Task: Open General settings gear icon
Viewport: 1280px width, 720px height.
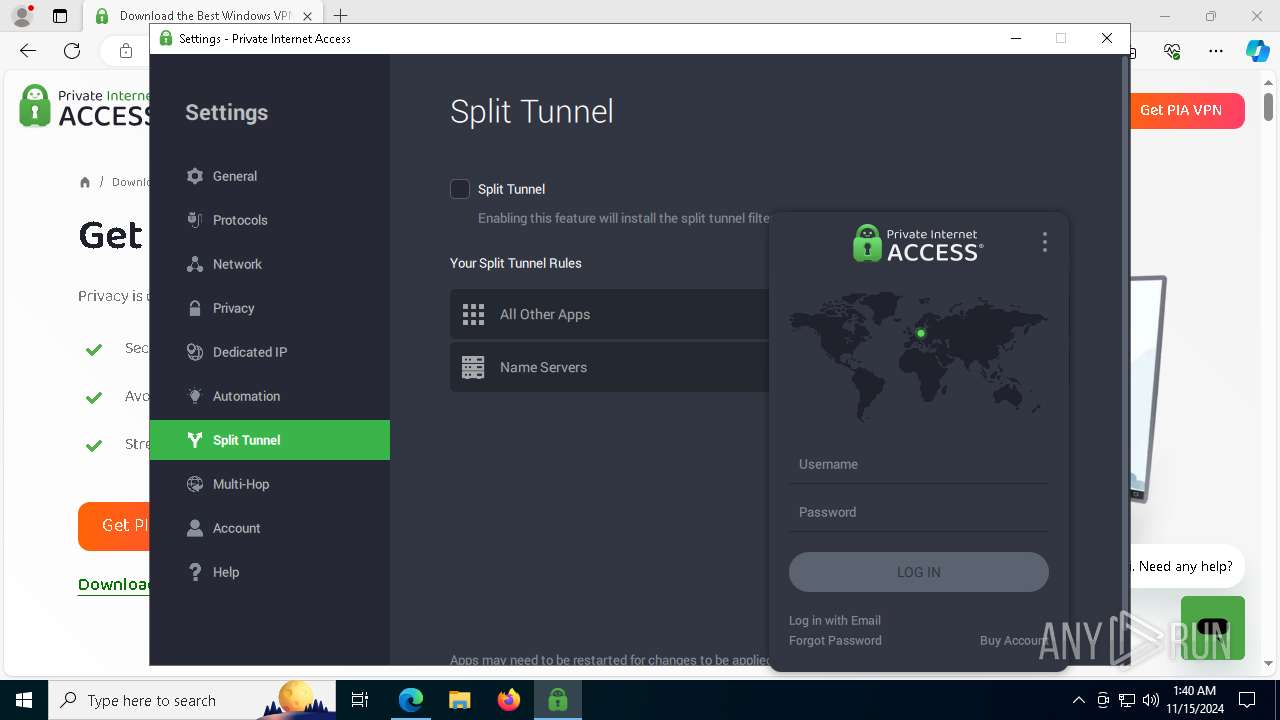Action: click(x=195, y=176)
